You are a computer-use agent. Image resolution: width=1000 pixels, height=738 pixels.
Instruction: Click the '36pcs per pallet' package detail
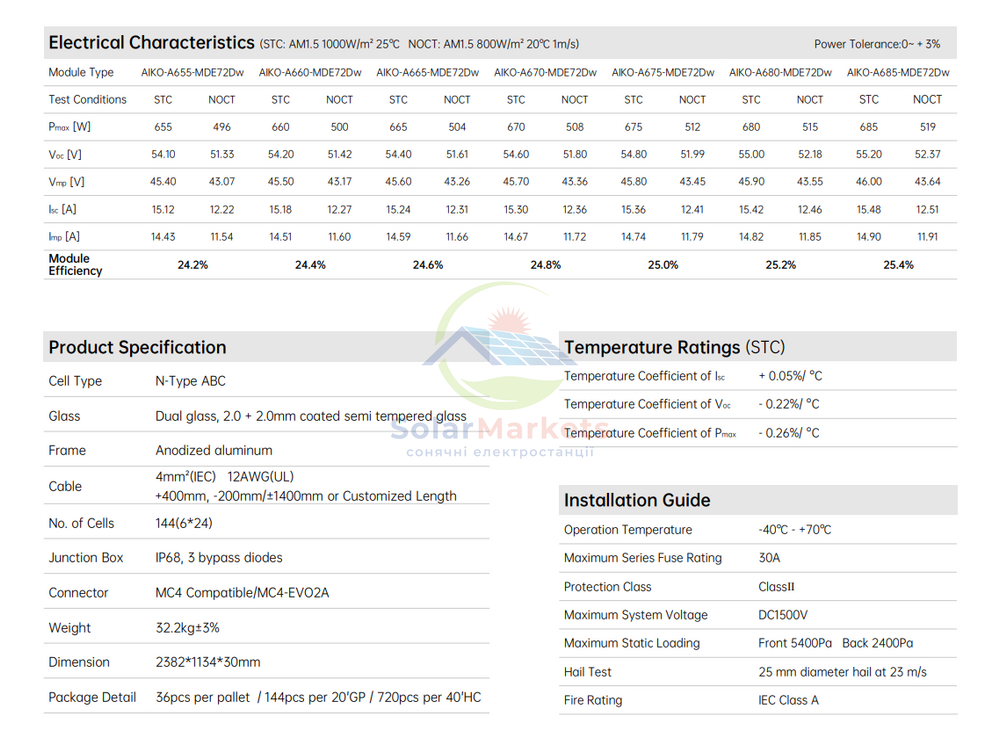(x=203, y=698)
